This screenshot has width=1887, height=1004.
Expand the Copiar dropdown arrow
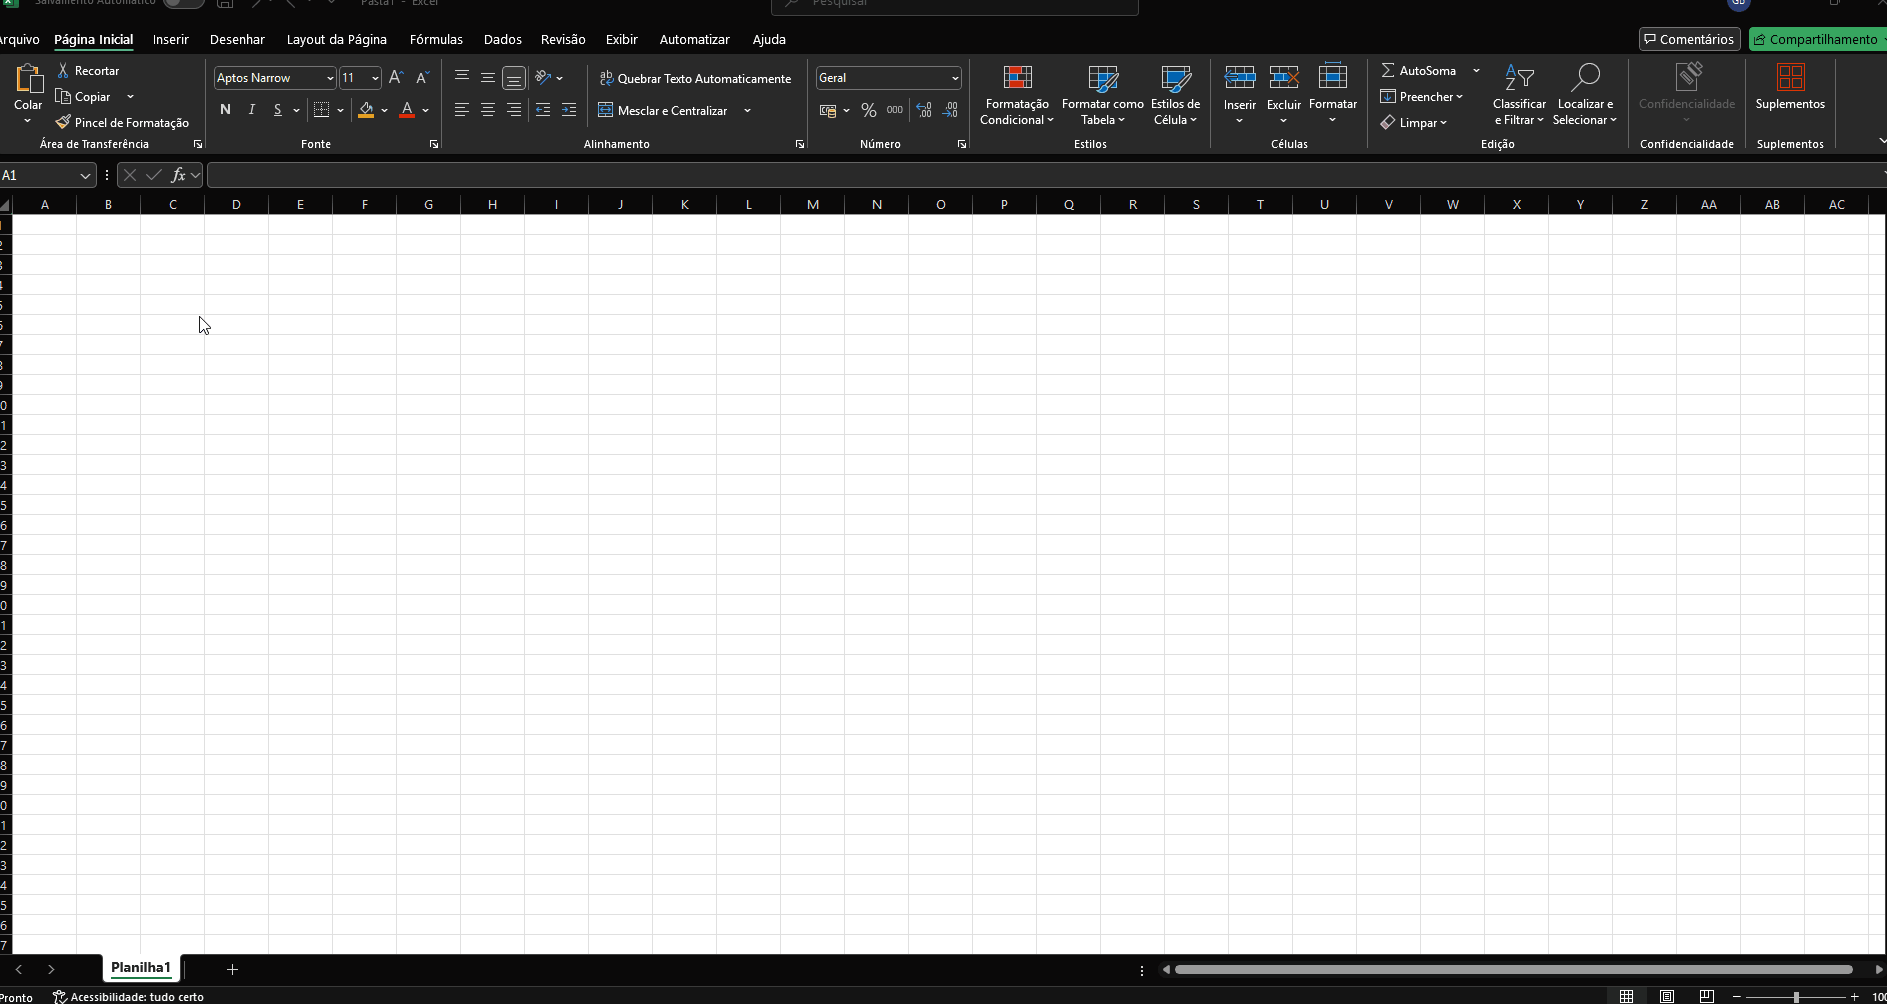(x=130, y=97)
